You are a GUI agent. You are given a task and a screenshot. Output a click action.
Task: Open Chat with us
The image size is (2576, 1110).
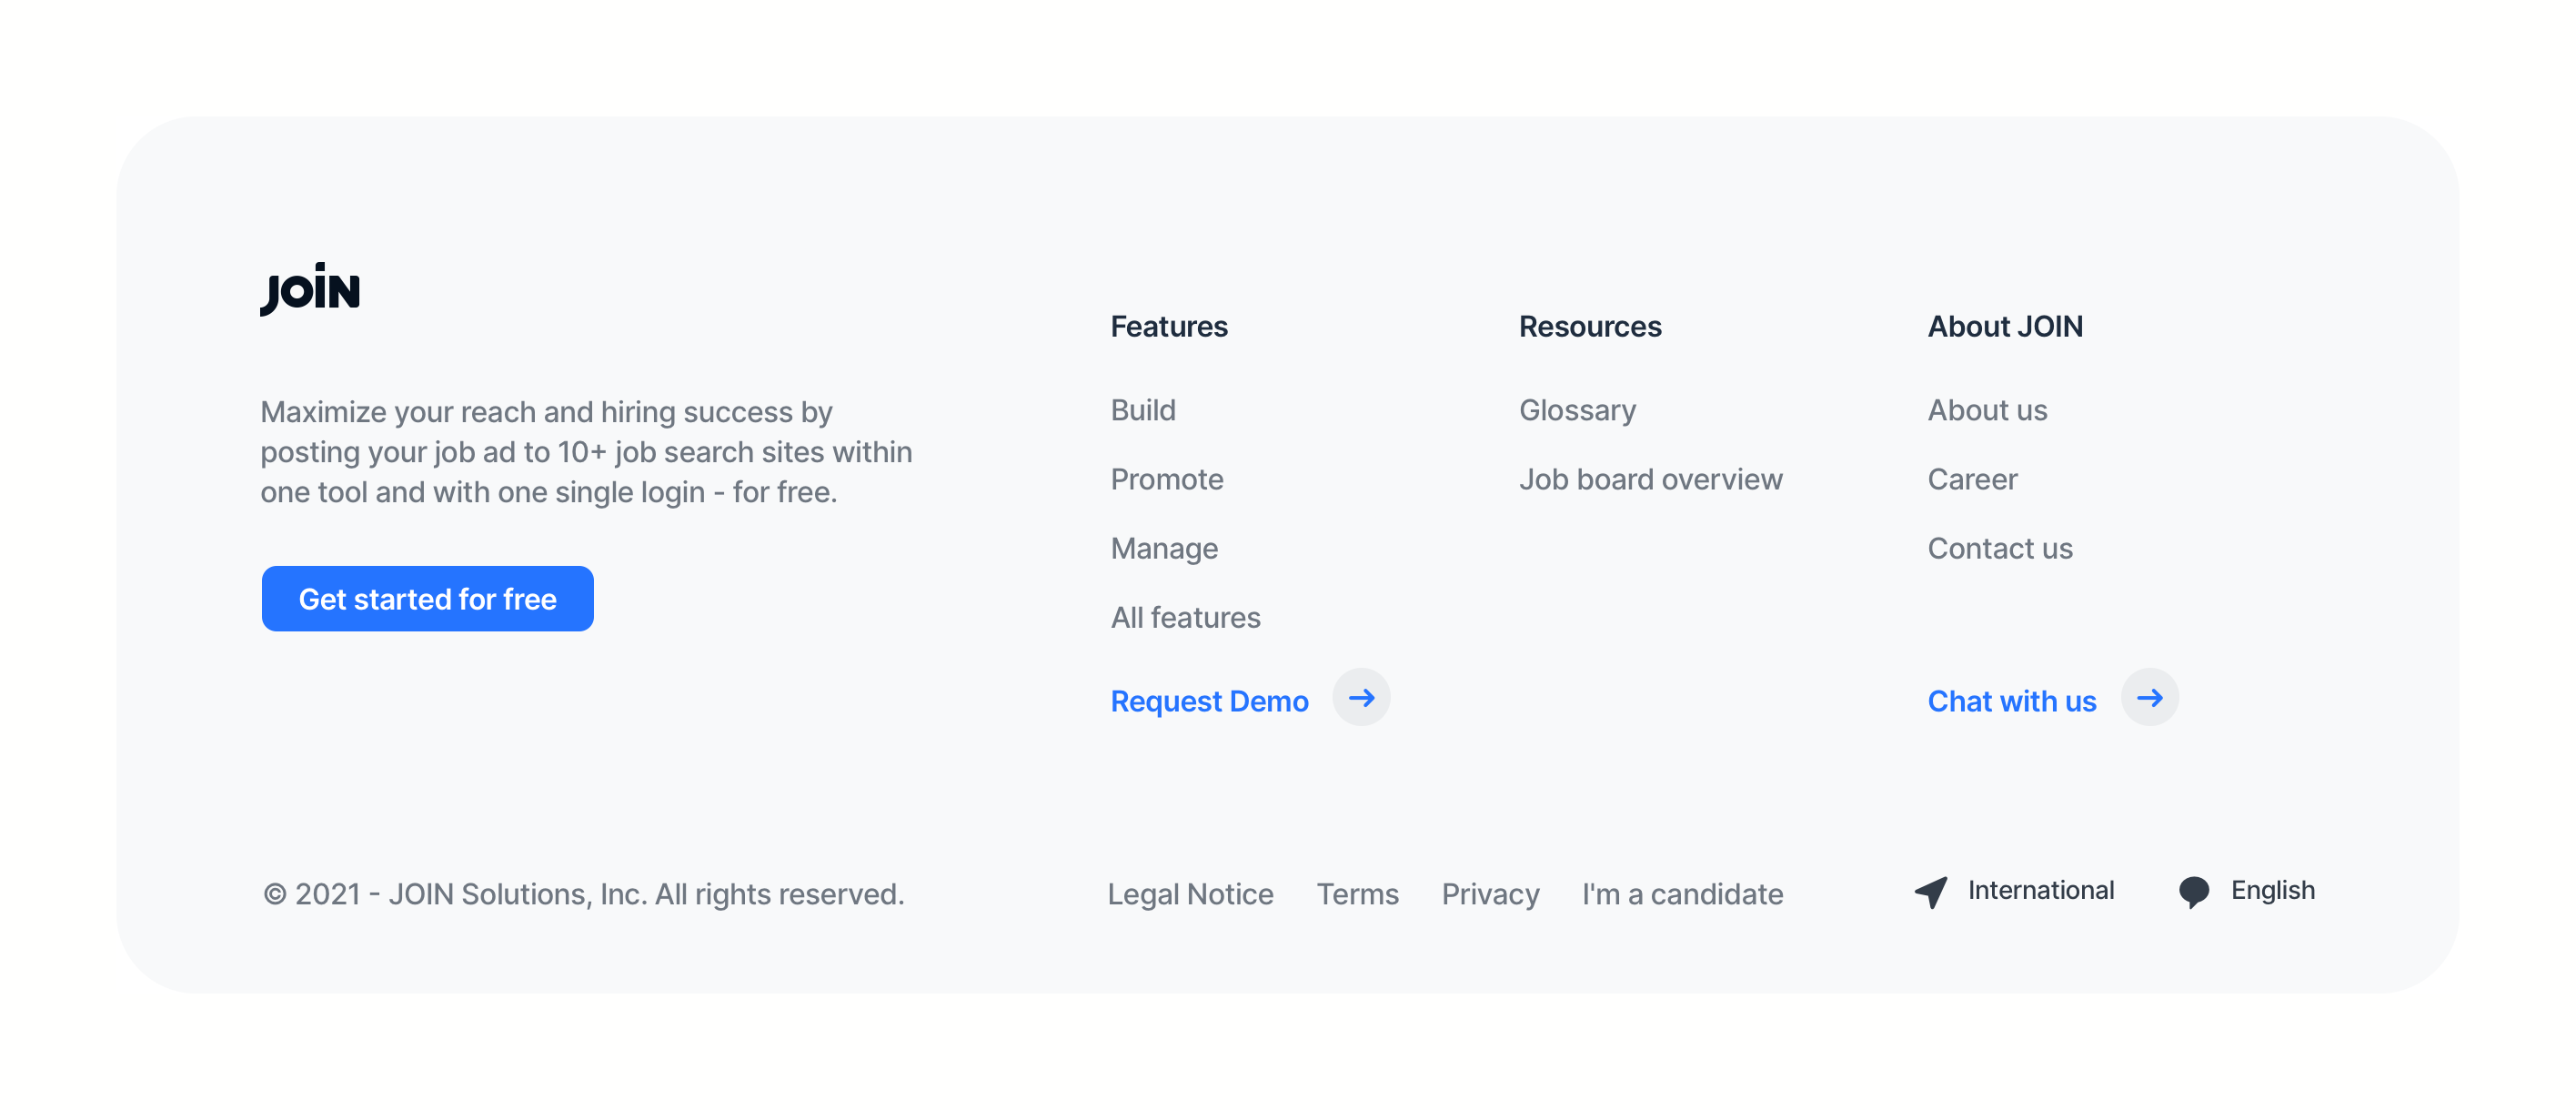tap(2011, 701)
